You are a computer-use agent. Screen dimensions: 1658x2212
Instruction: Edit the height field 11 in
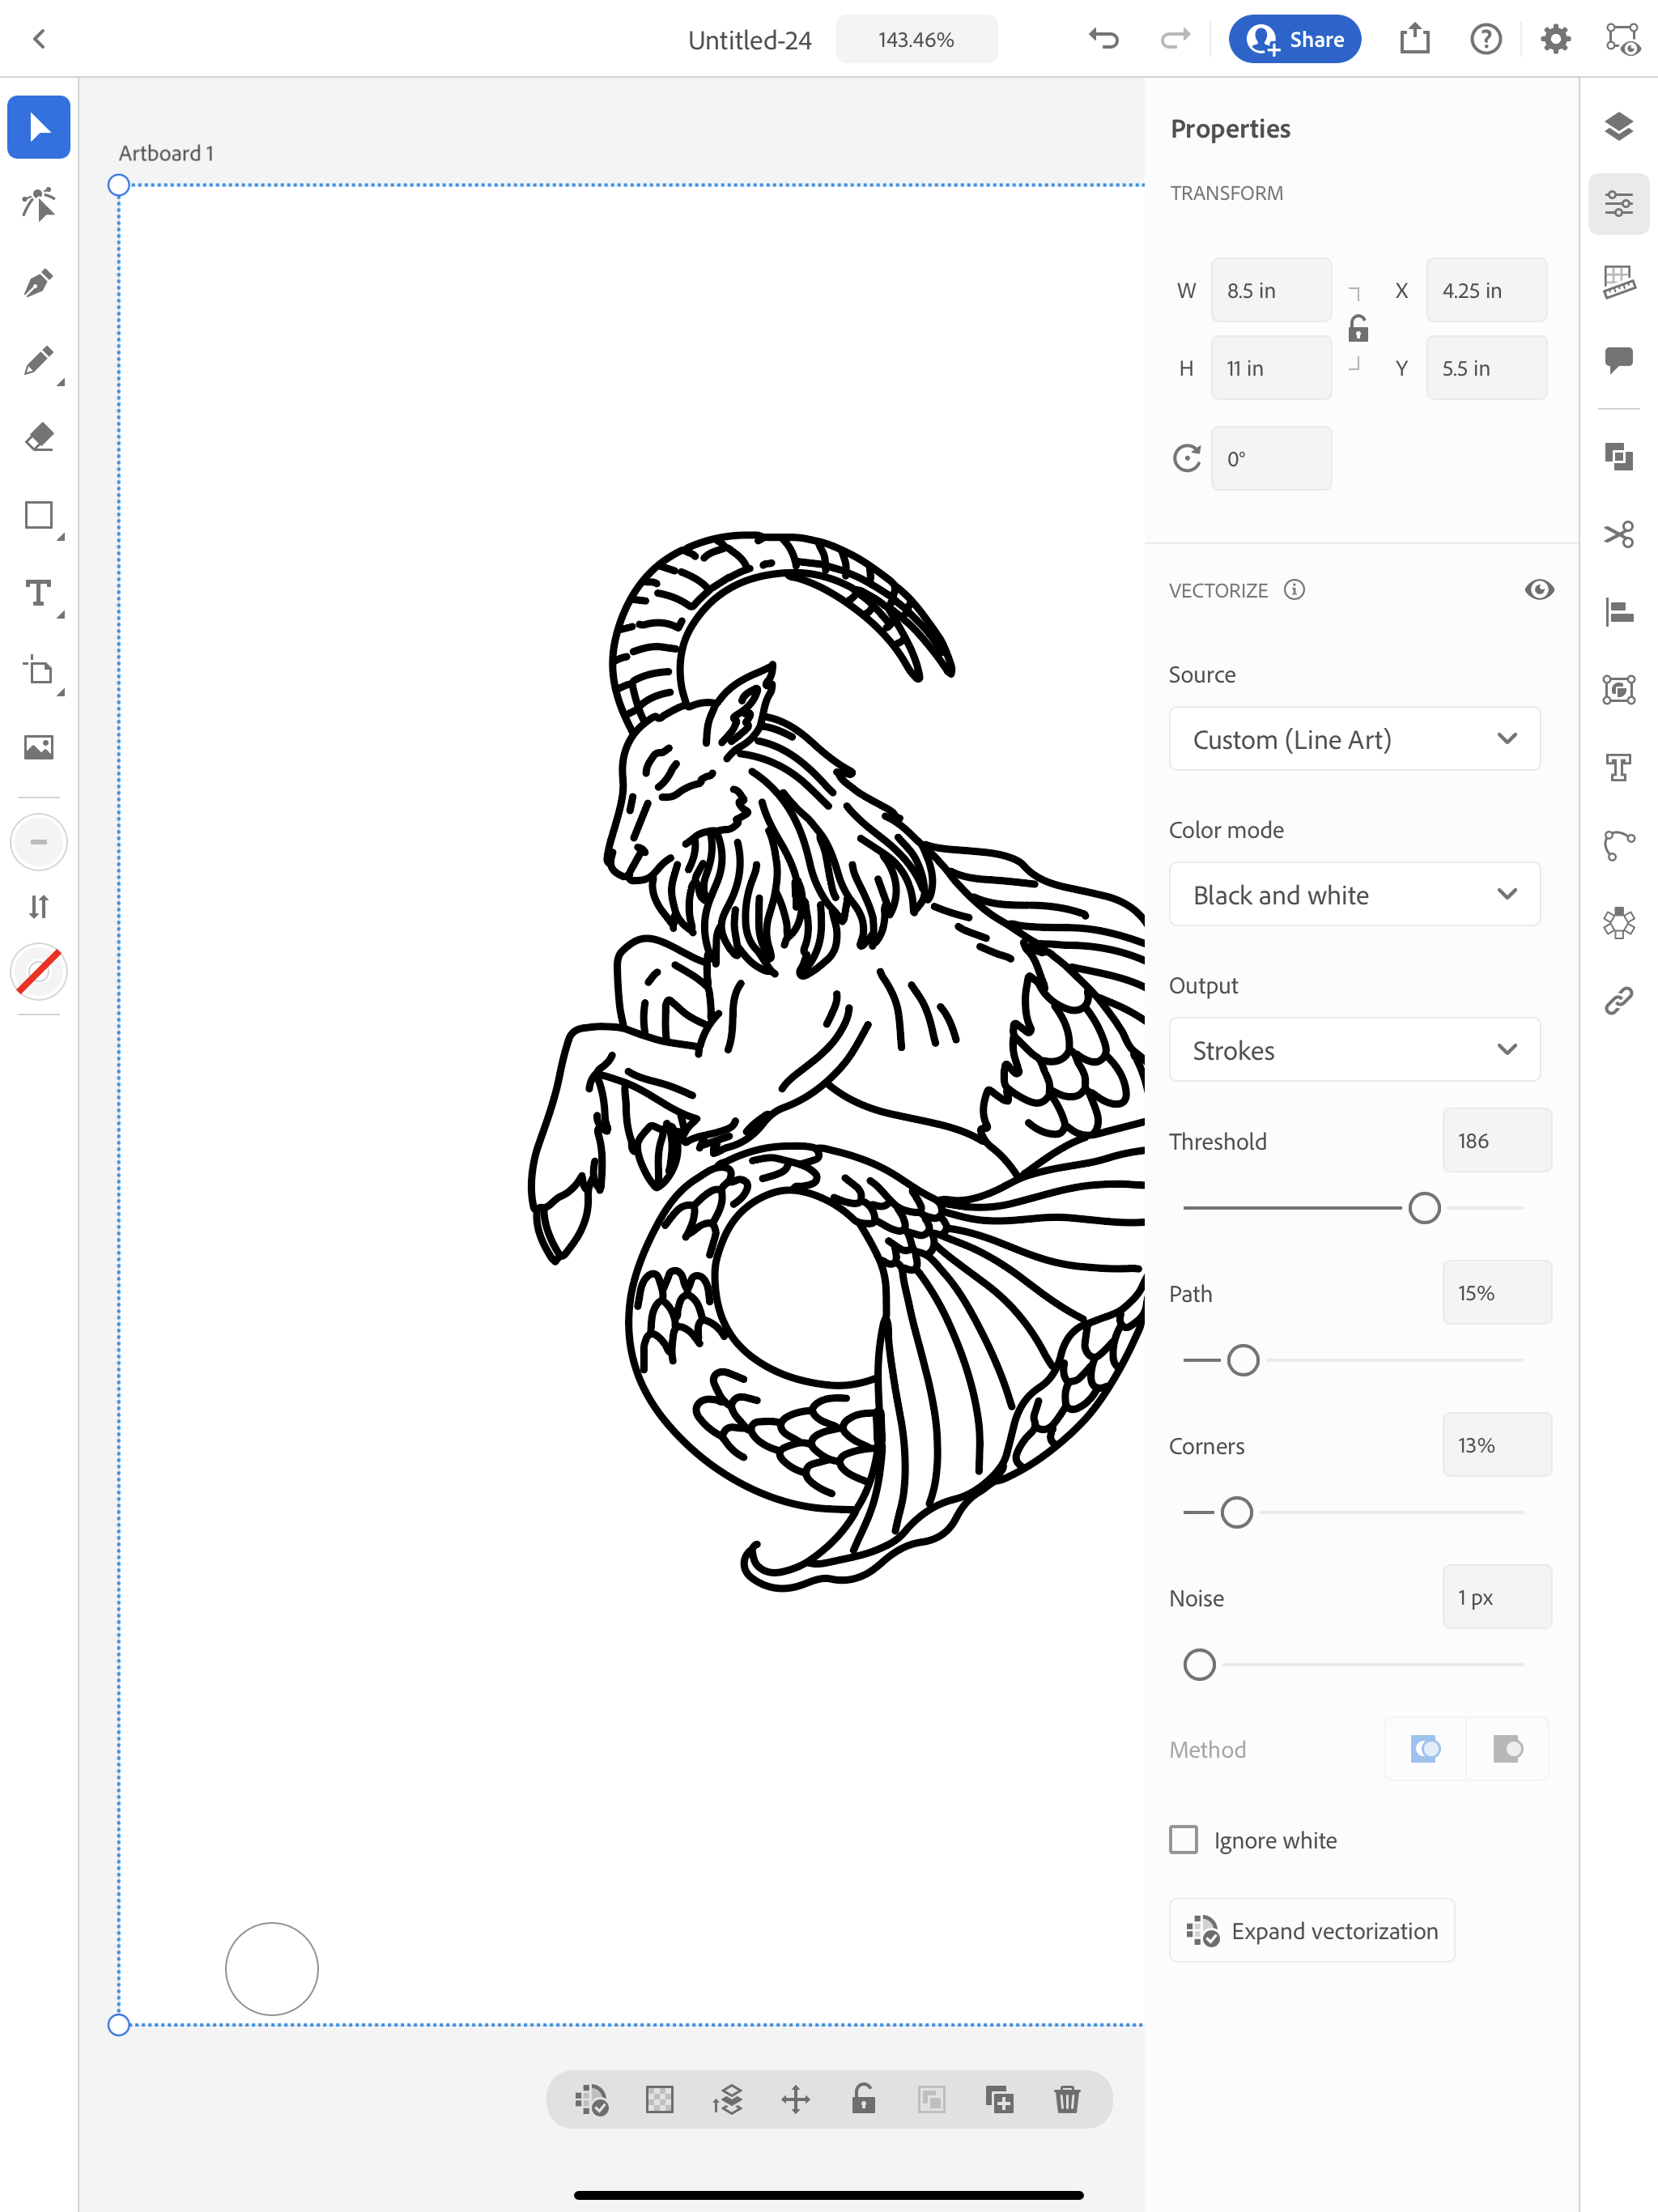(1271, 368)
